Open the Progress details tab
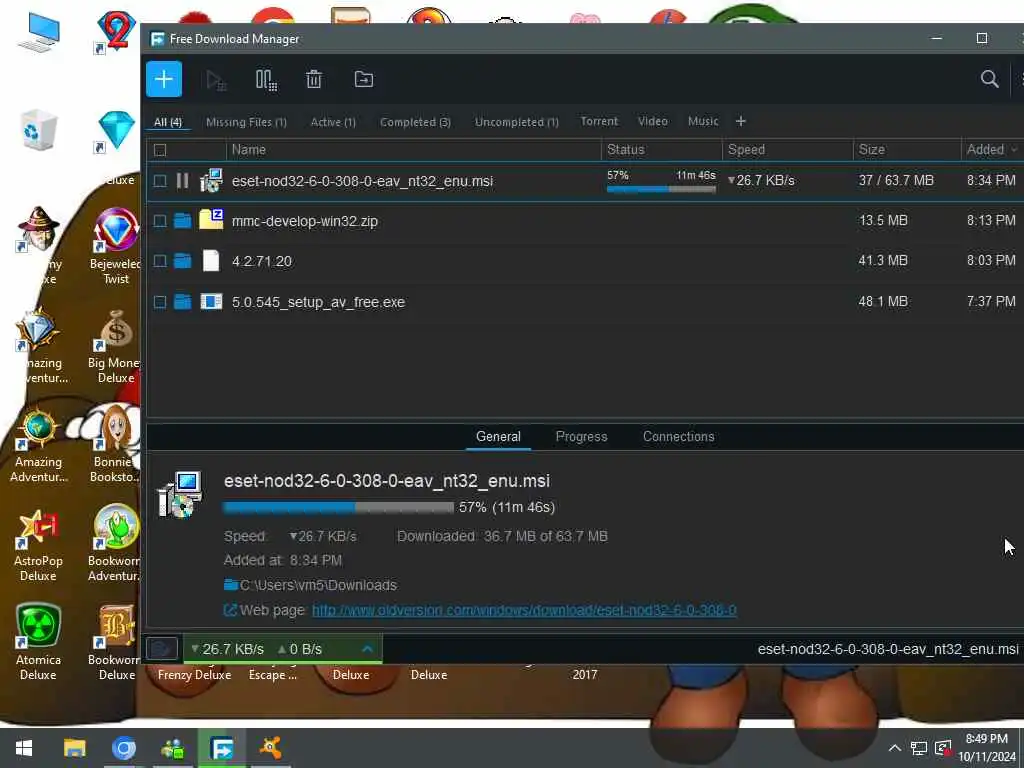 point(581,437)
